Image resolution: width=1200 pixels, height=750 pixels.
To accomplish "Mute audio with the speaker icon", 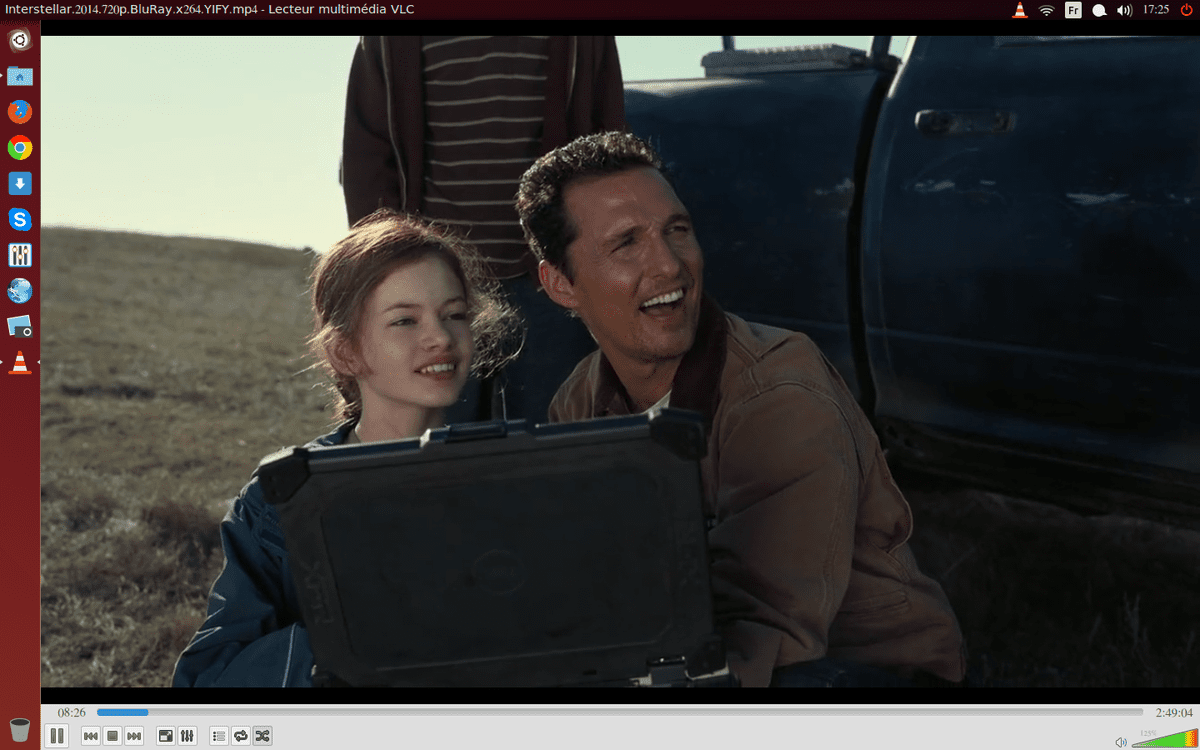I will (1120, 742).
